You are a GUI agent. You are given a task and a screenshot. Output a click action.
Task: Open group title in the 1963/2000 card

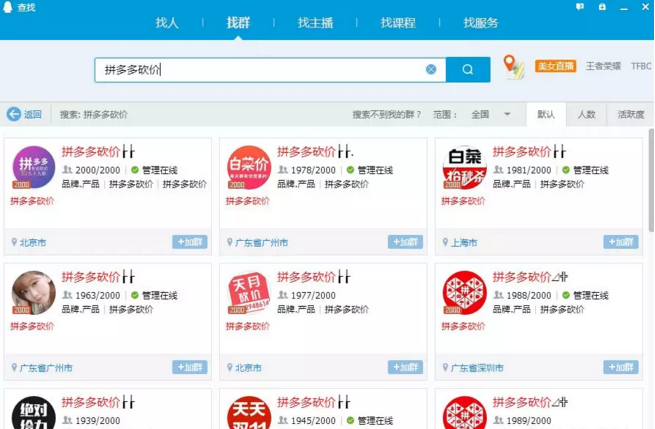[x=98, y=277]
